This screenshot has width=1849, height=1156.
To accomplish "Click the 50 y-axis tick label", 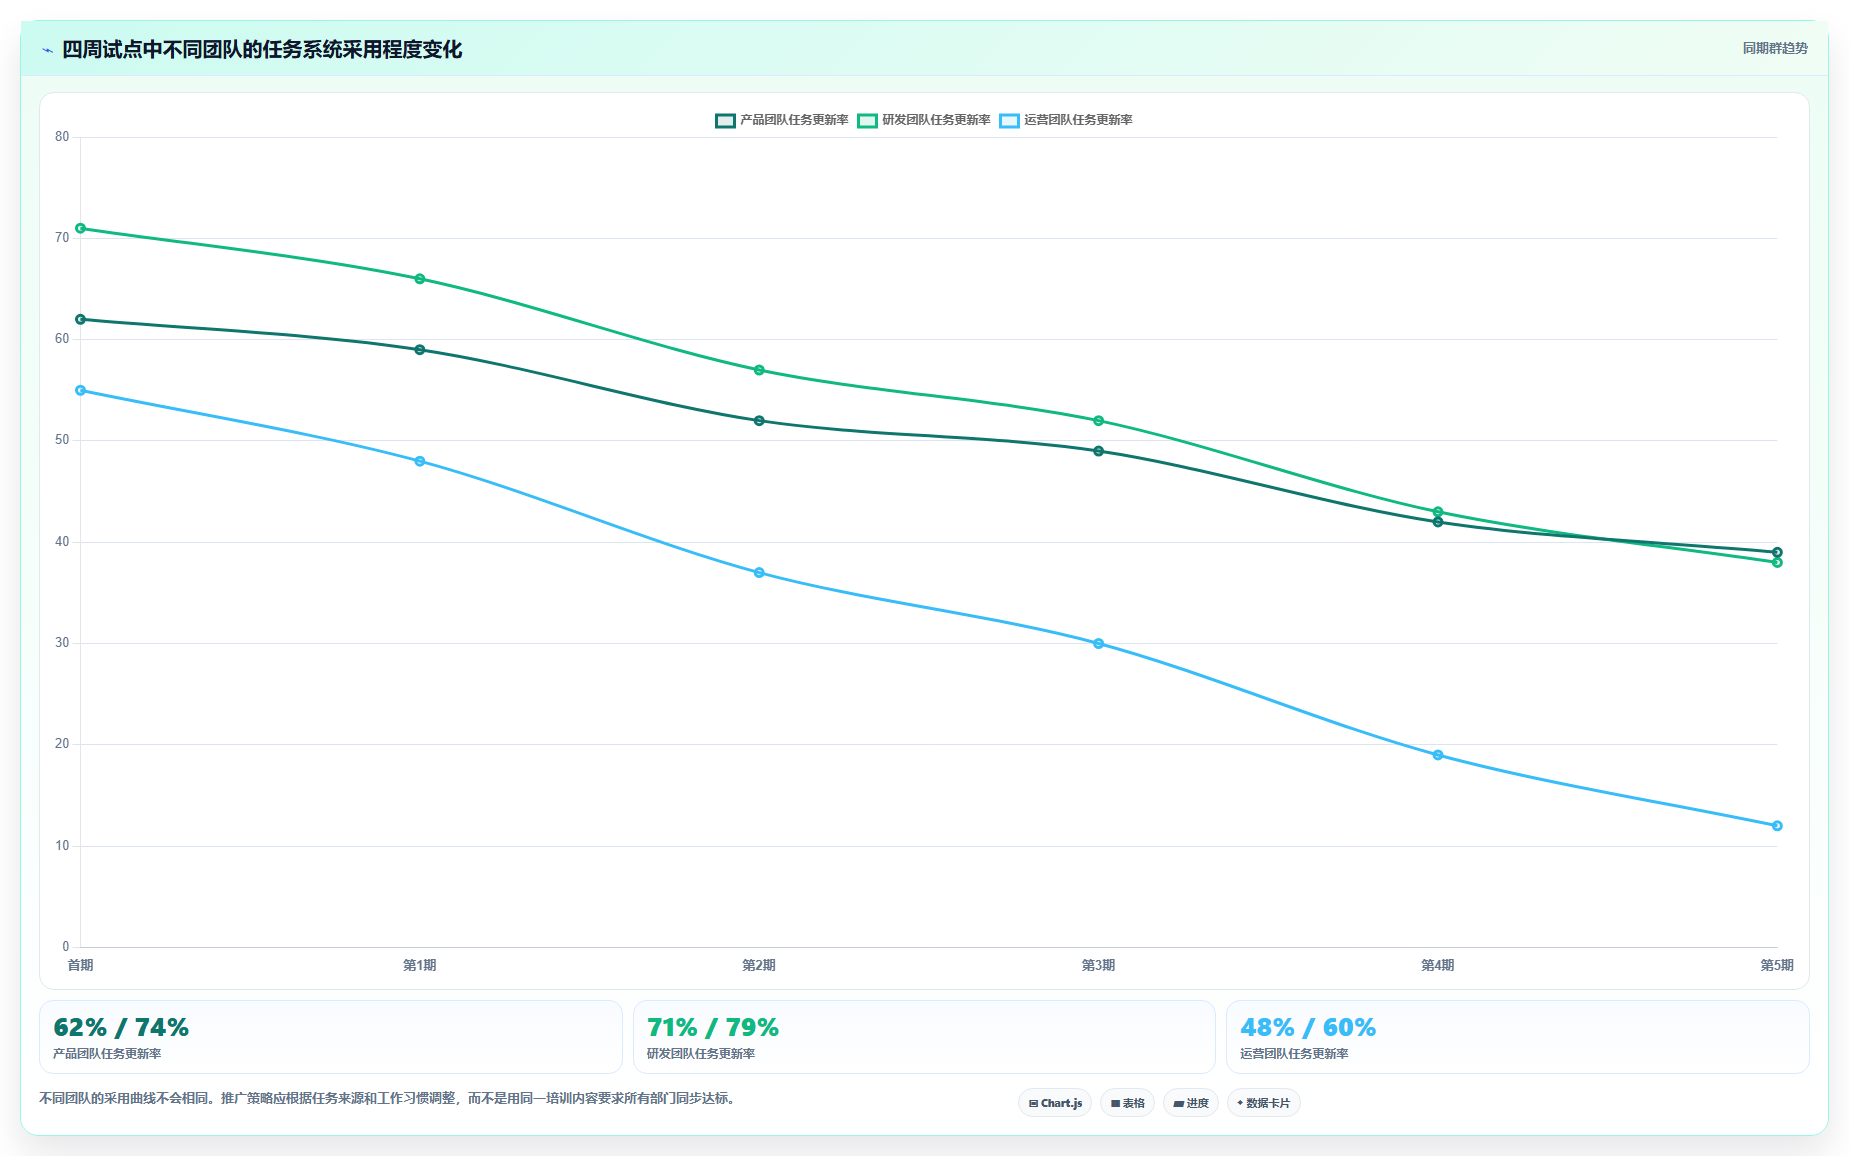I will point(62,440).
